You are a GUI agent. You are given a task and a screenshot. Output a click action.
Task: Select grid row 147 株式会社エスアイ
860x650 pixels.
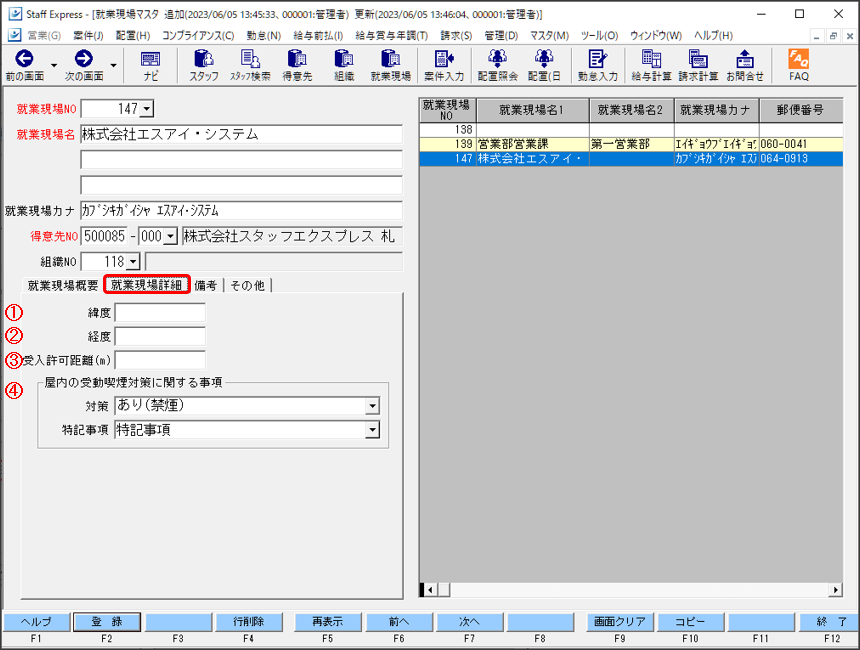tap(631, 159)
